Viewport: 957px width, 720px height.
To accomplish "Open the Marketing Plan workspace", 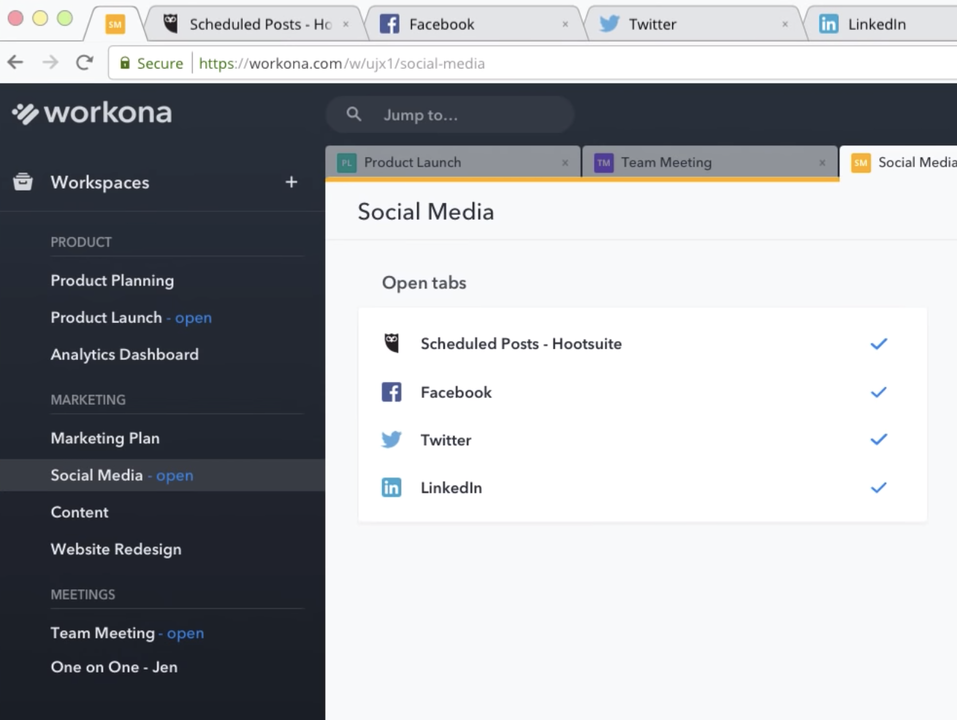I will (x=105, y=438).
